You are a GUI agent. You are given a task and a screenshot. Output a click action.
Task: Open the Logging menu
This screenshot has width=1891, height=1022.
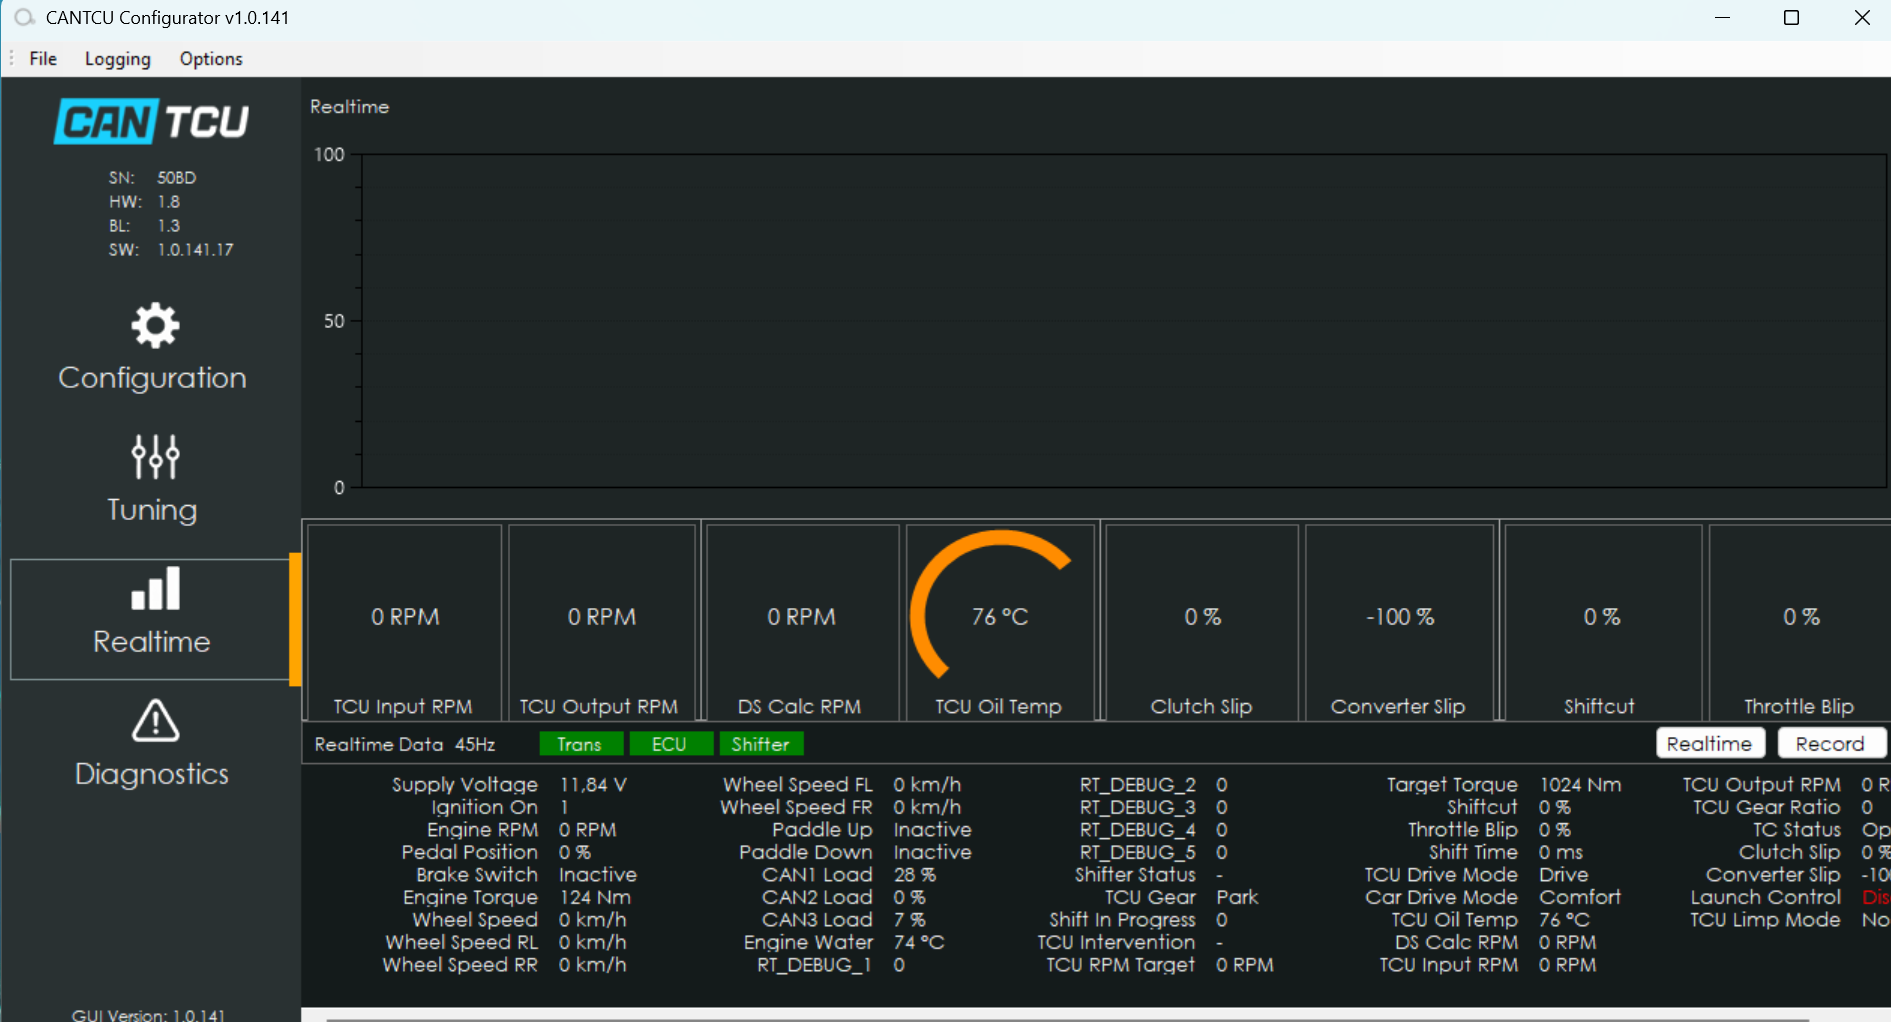(117, 59)
